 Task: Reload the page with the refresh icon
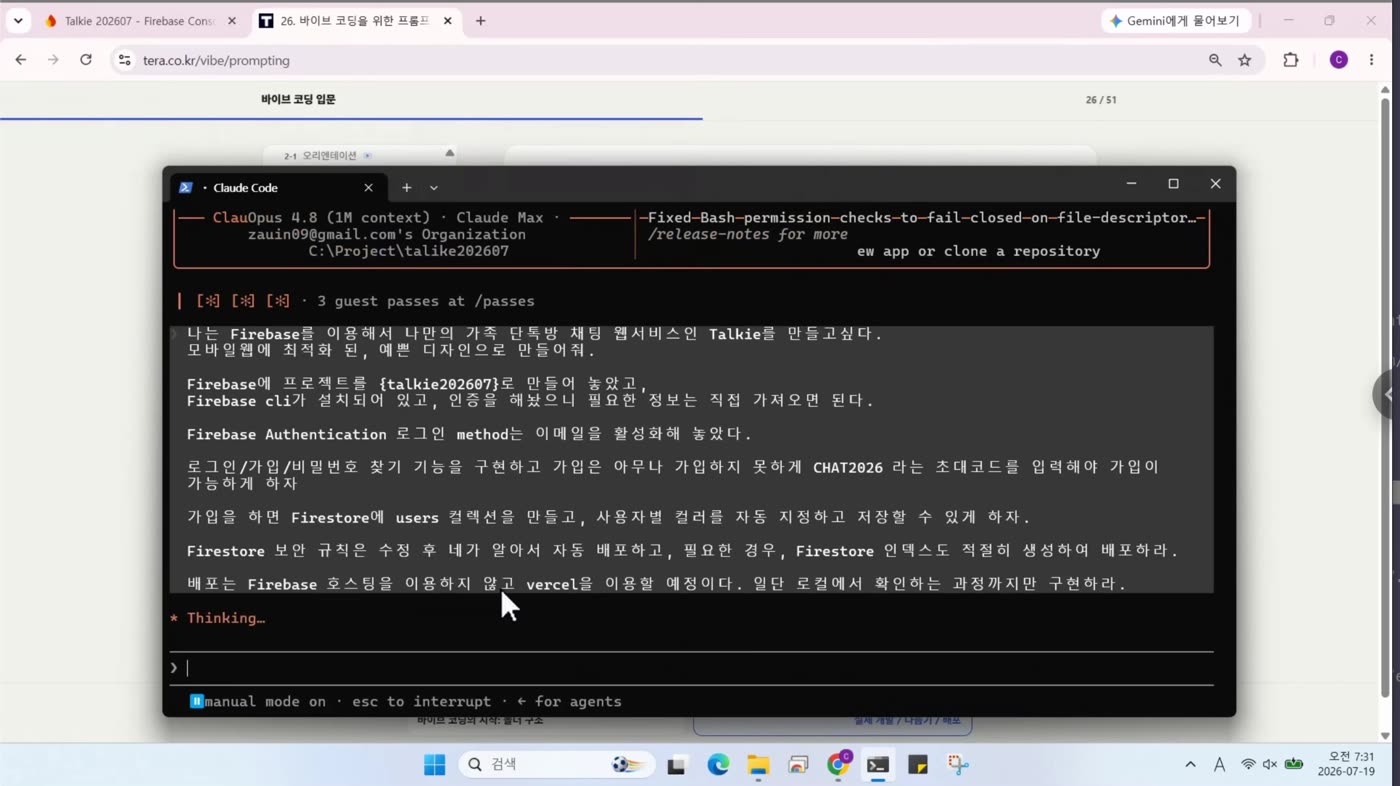86,60
